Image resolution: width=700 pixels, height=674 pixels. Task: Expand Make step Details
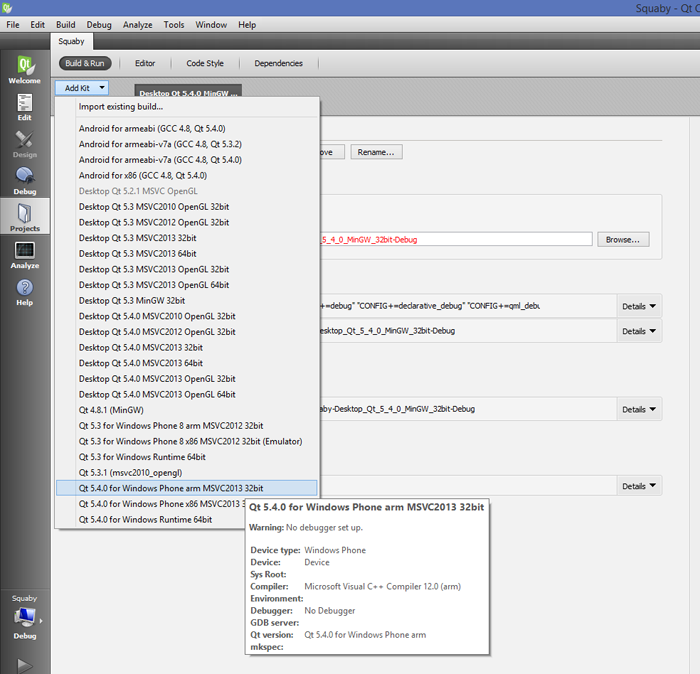click(639, 331)
